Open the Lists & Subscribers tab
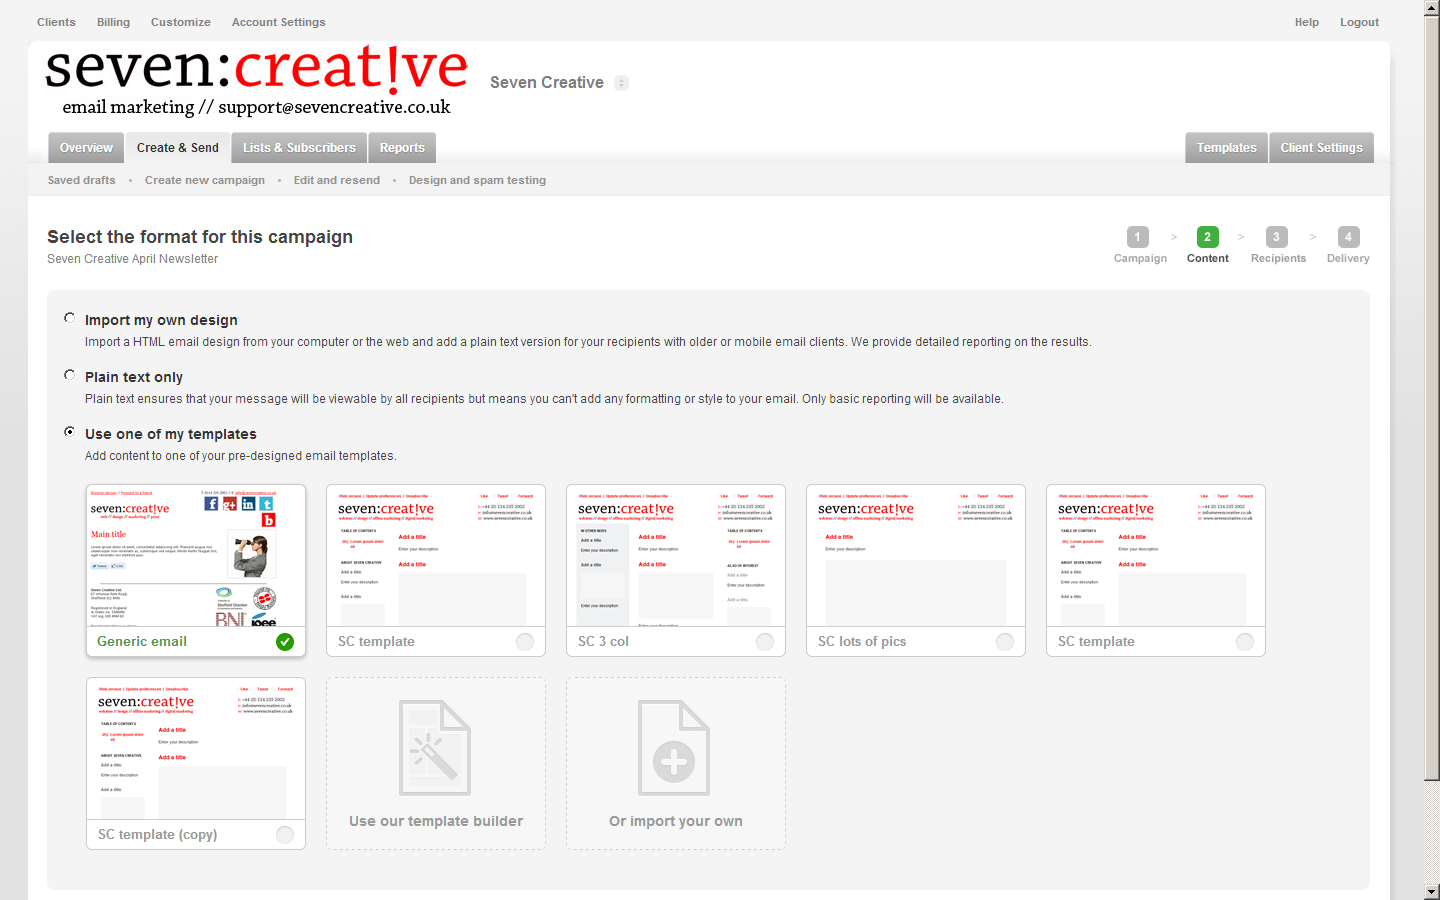Viewport: 1440px width, 900px height. click(x=299, y=148)
